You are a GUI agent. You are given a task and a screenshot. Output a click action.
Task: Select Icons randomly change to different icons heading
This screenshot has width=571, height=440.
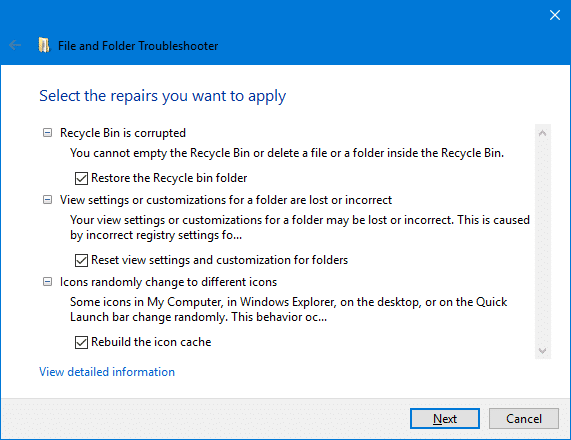pos(168,282)
